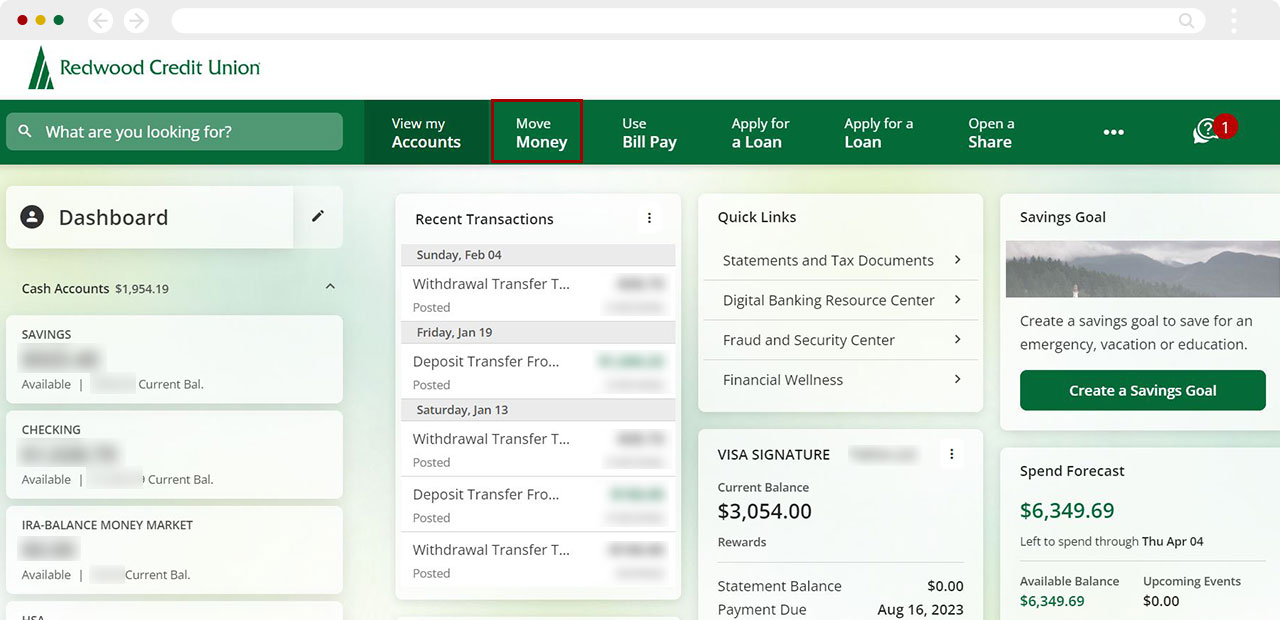Select Apply for a Loan before Open a Share
The image size is (1280, 620).
[878, 132]
